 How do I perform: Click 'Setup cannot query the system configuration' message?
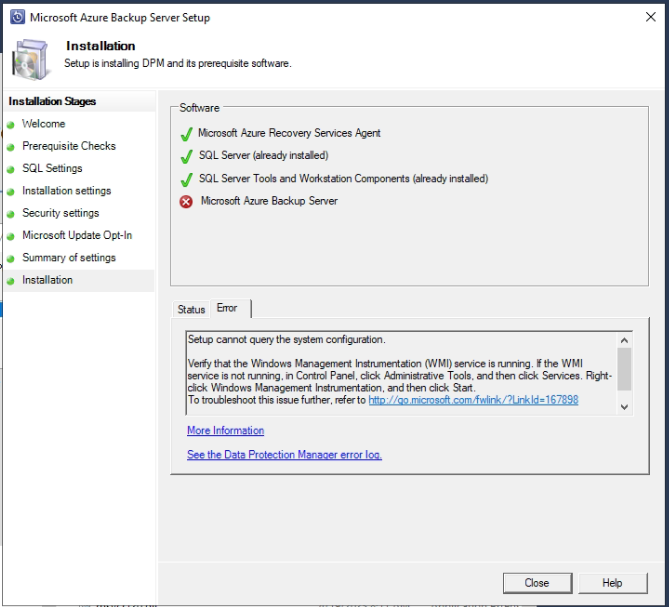pos(287,340)
